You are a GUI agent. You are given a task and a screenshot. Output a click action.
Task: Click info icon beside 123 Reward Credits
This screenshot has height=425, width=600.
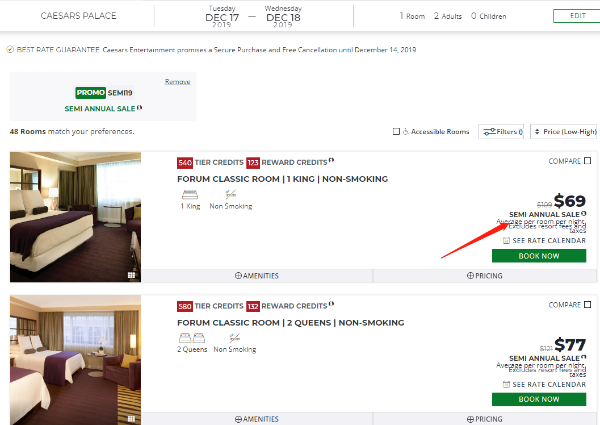tap(331, 160)
